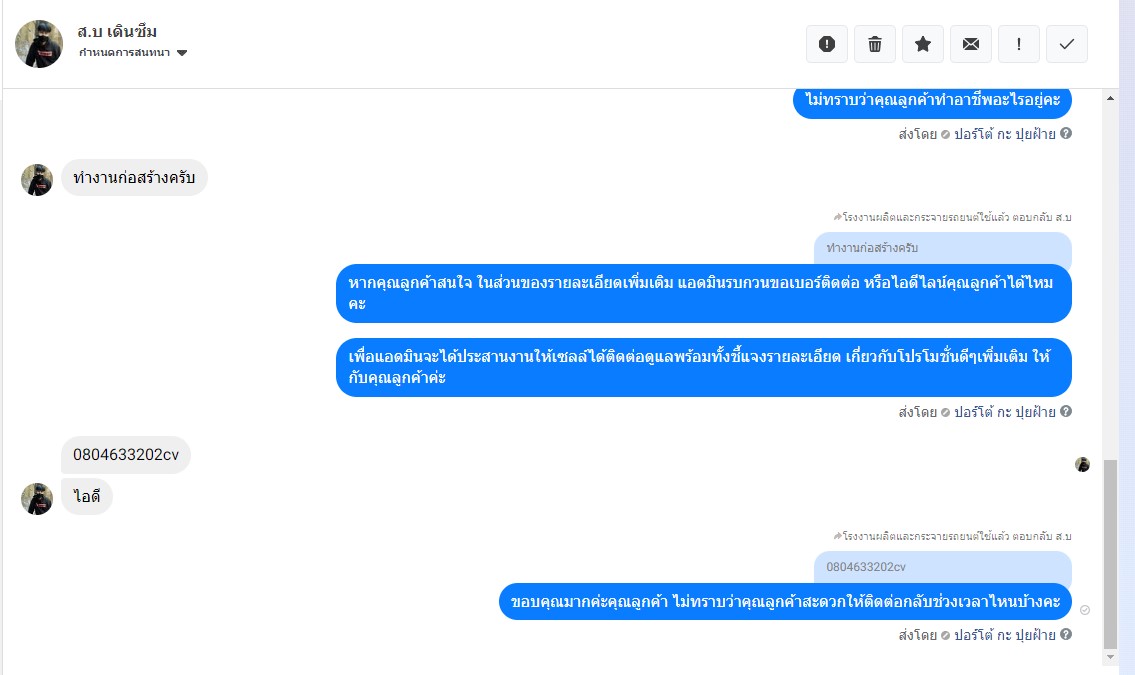
Task: Mark conversation done with checkmark button
Action: click(x=1066, y=44)
